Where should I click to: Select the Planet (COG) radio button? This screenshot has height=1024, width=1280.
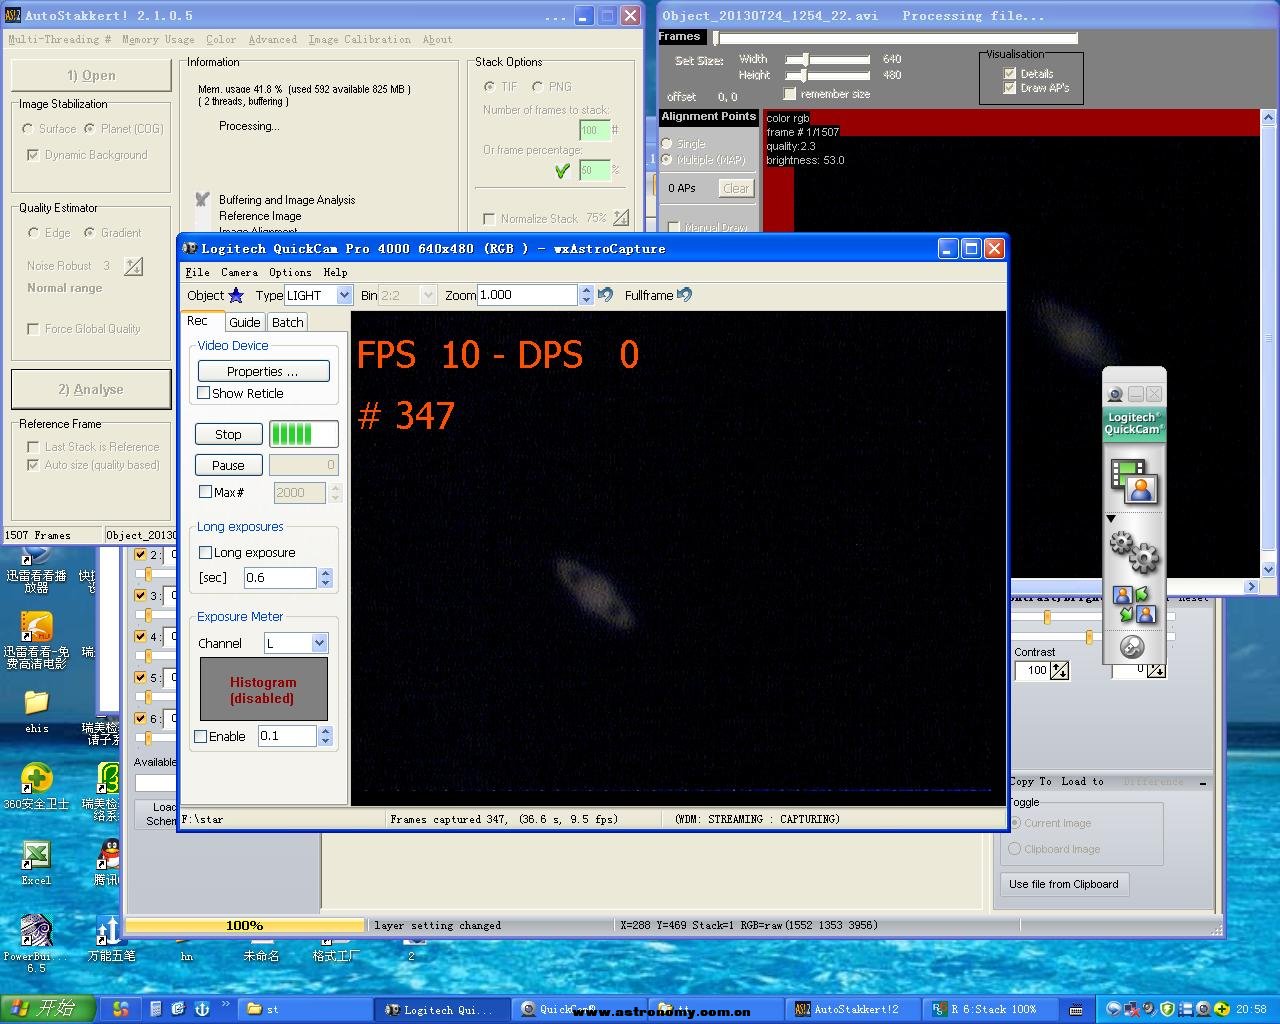[90, 129]
